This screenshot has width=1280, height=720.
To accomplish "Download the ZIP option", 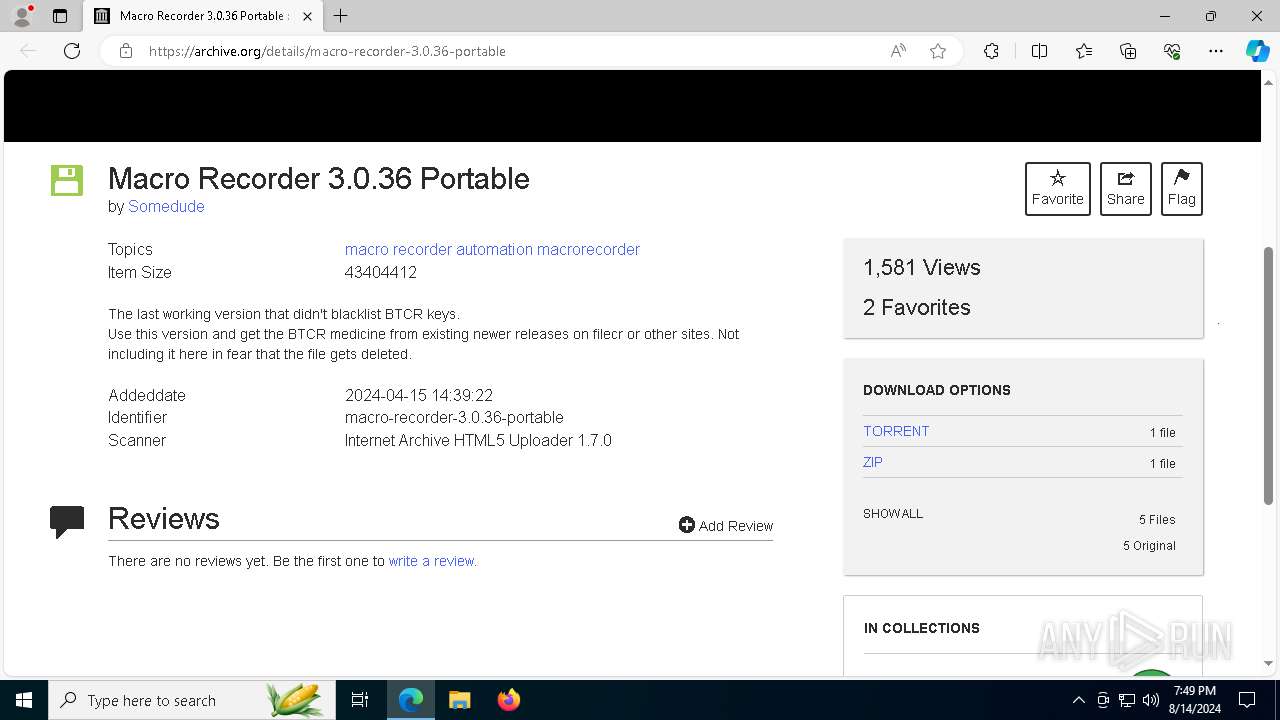I will [x=873, y=462].
